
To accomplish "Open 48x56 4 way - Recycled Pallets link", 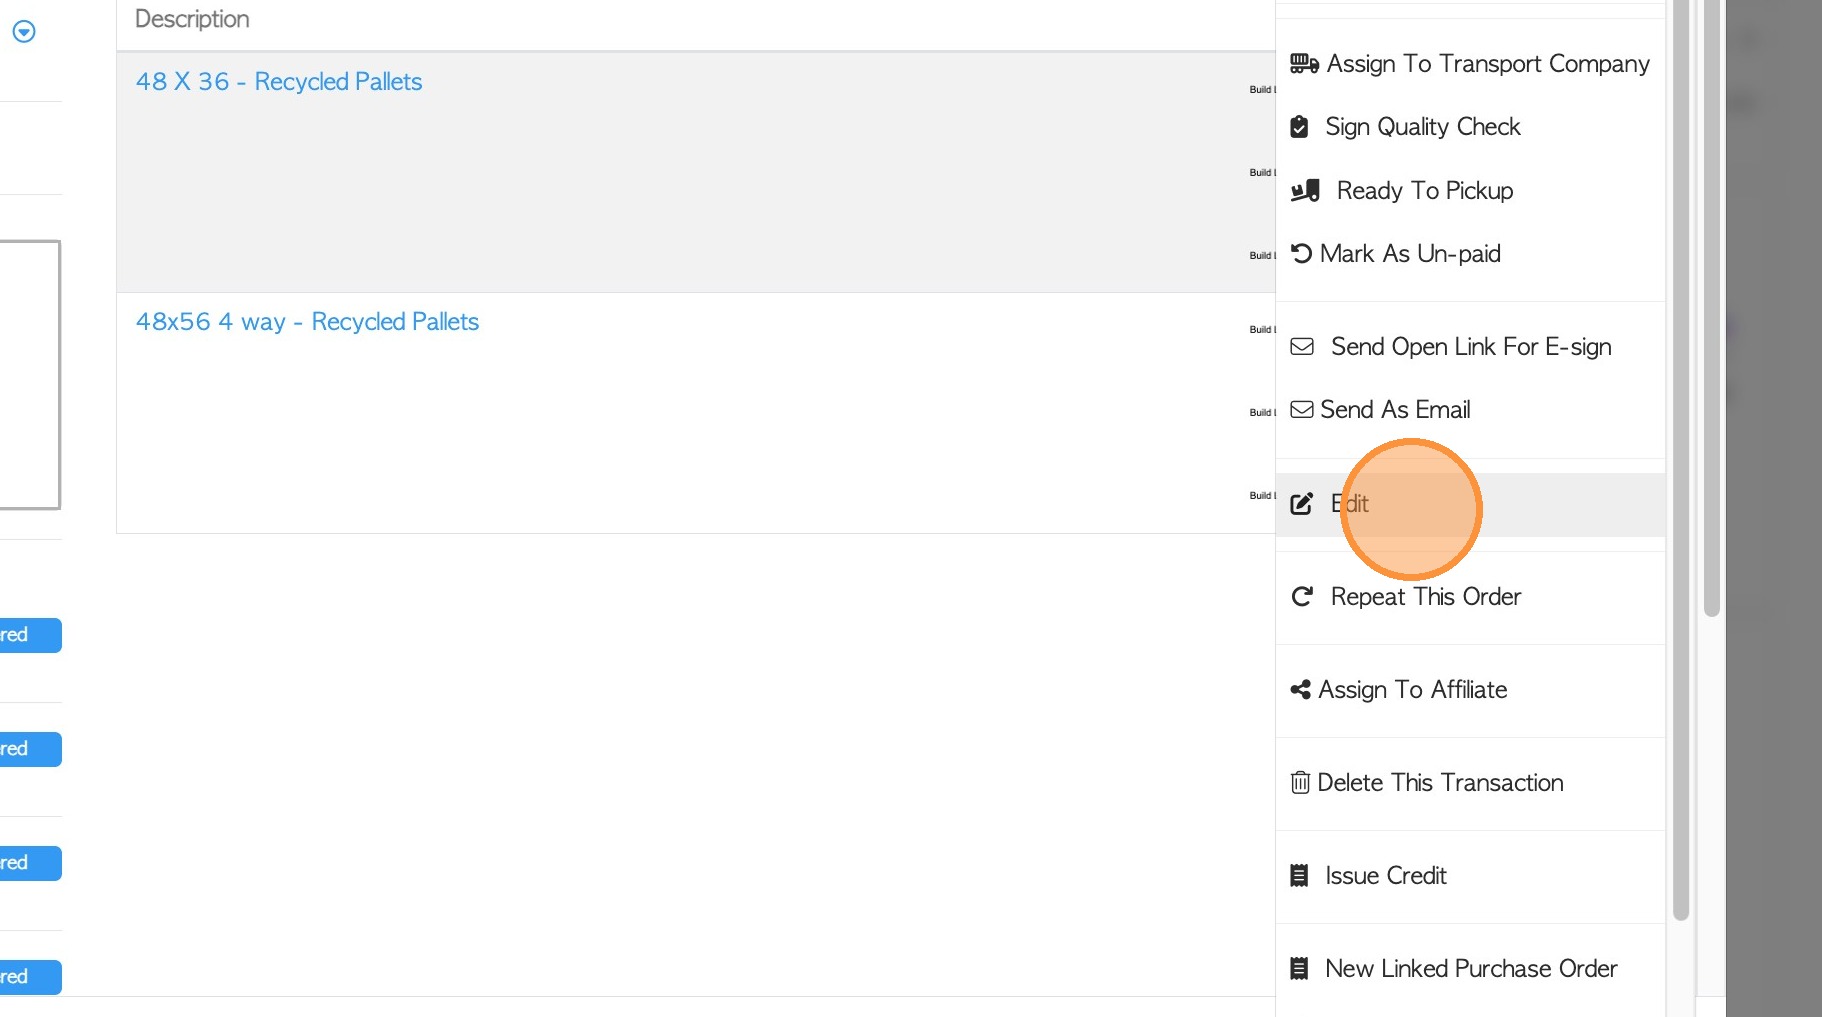I will pyautogui.click(x=307, y=322).
